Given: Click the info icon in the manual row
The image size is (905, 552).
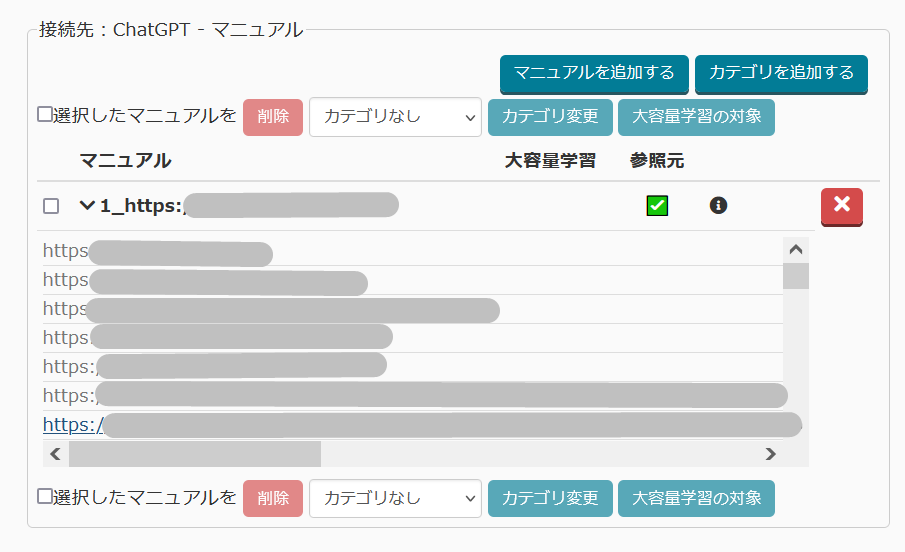Looking at the screenshot, I should [718, 205].
